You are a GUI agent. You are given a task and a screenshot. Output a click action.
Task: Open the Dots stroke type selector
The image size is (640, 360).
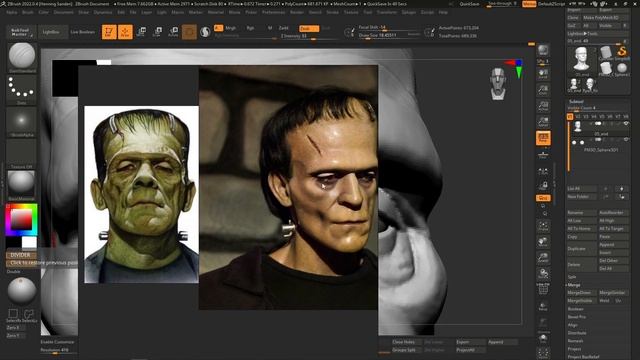click(x=22, y=89)
